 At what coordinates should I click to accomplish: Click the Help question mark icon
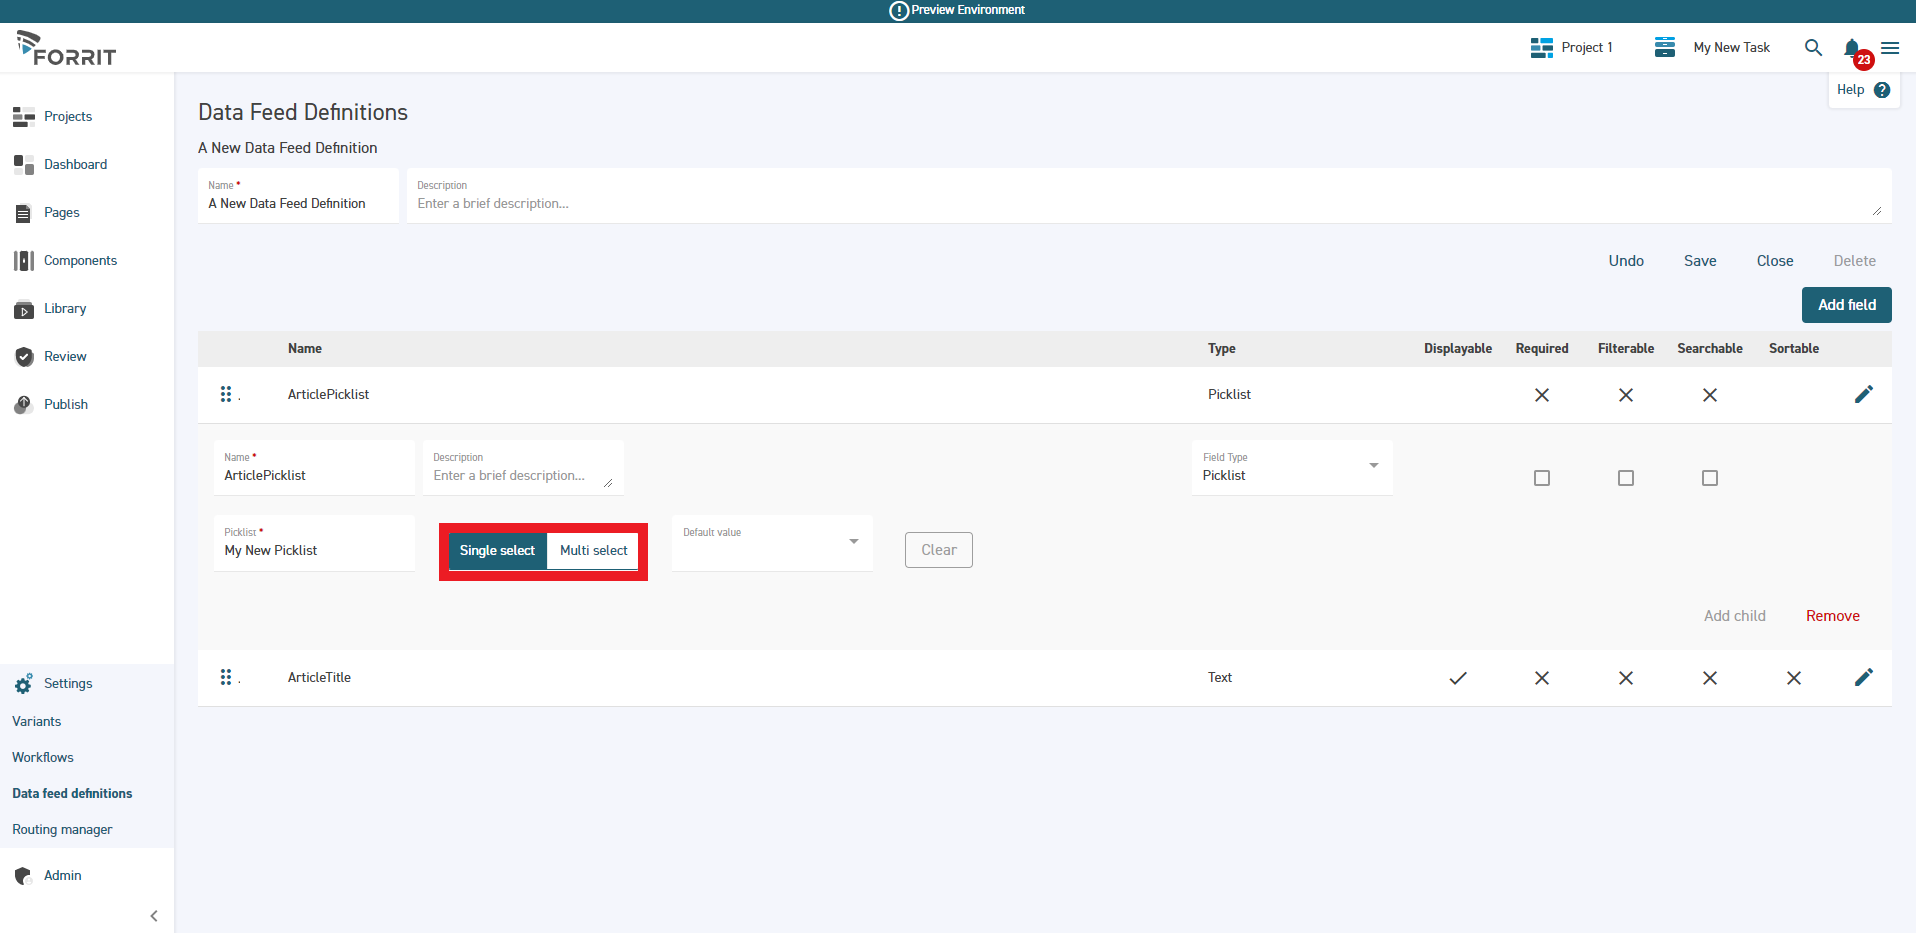pyautogui.click(x=1883, y=89)
